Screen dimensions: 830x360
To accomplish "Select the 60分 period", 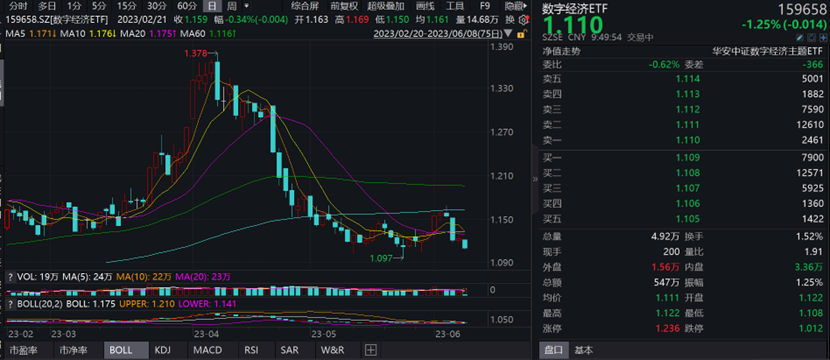I will 187,6.
